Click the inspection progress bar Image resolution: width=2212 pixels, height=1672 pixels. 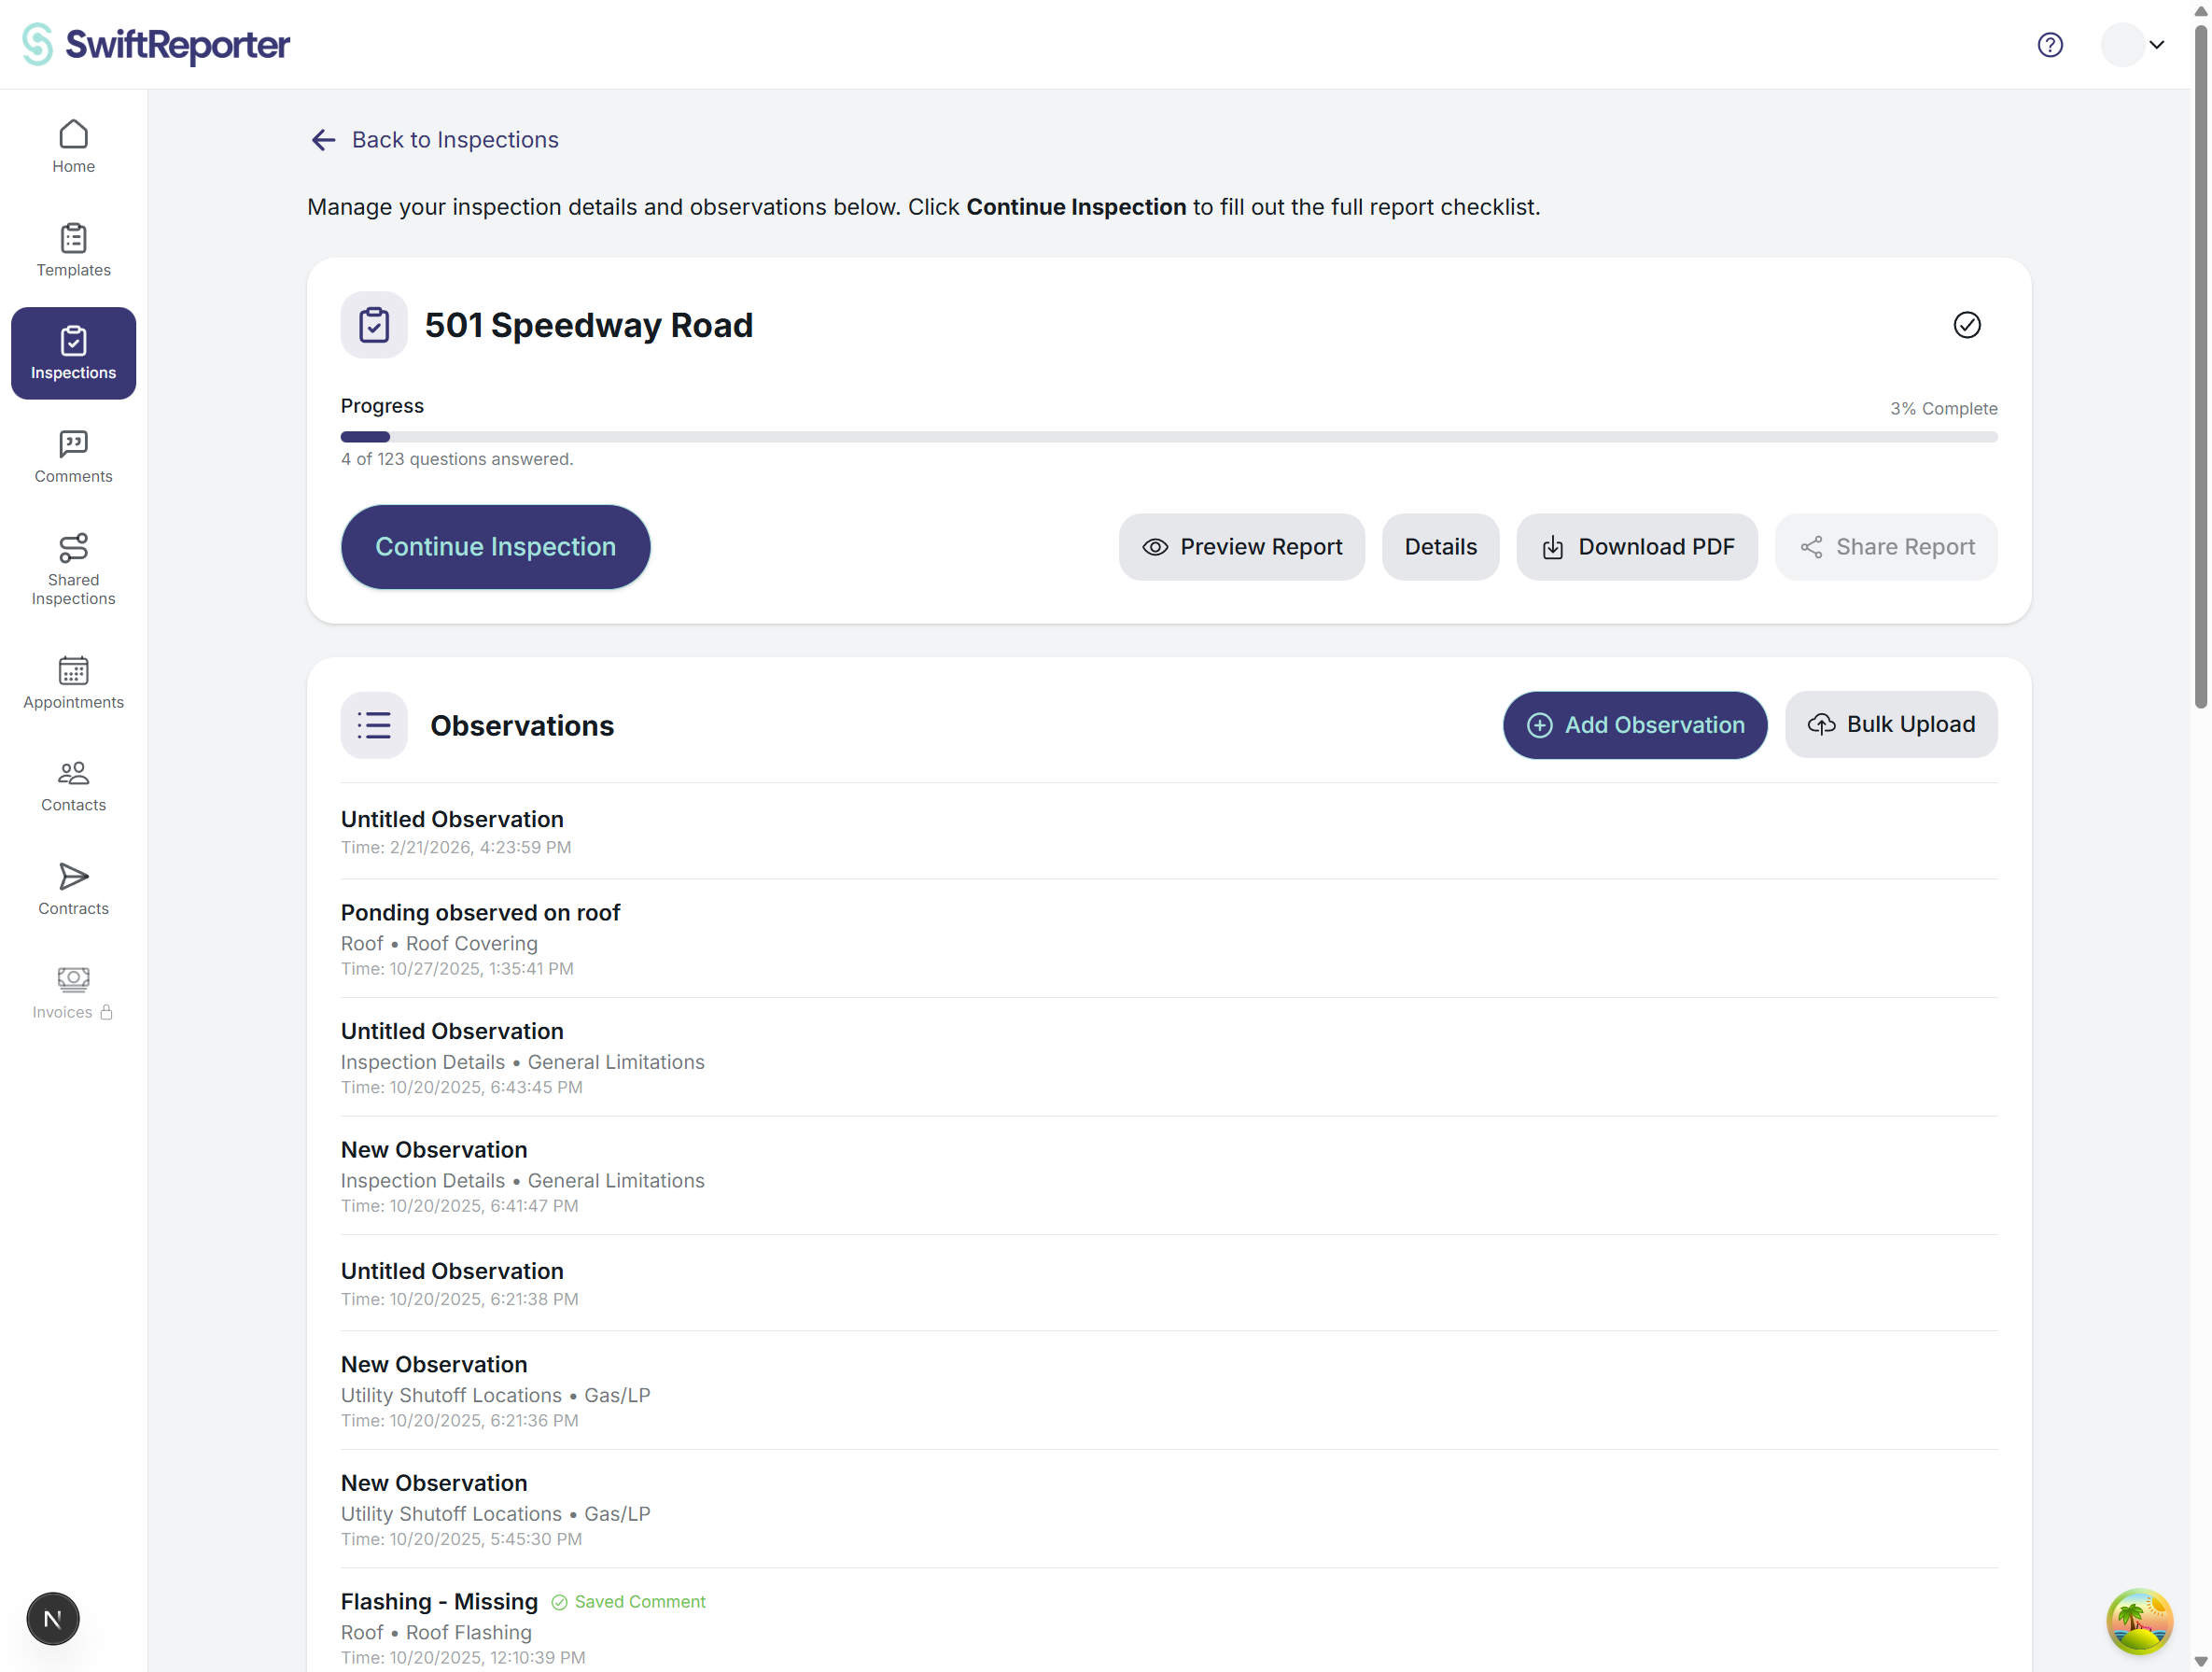click(1168, 437)
